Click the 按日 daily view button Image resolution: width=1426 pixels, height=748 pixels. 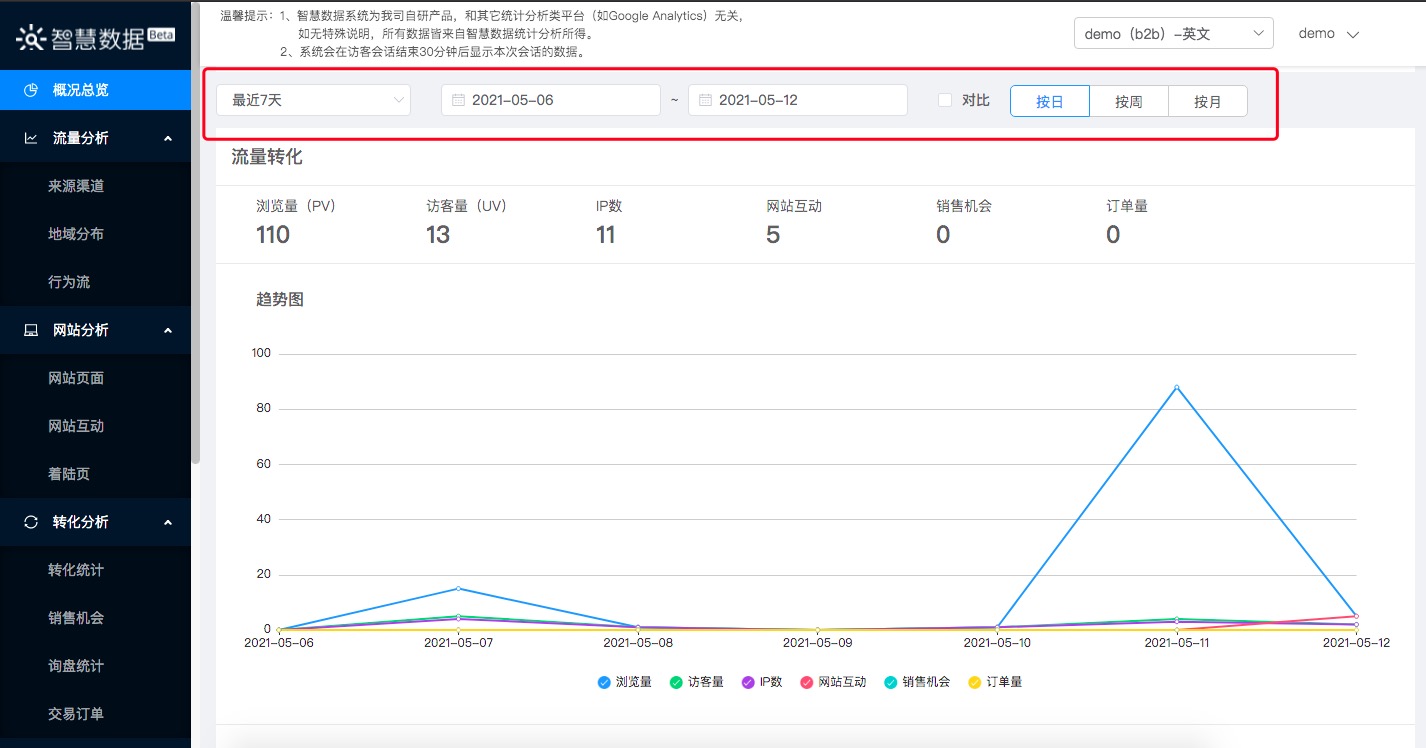coord(1049,100)
